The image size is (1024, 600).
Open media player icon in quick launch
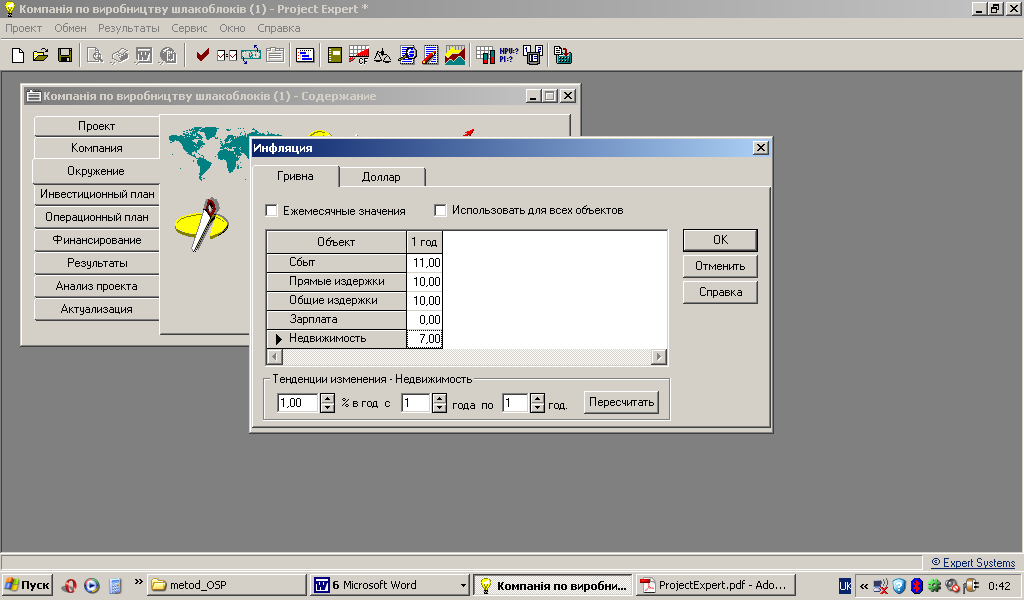pos(91,586)
